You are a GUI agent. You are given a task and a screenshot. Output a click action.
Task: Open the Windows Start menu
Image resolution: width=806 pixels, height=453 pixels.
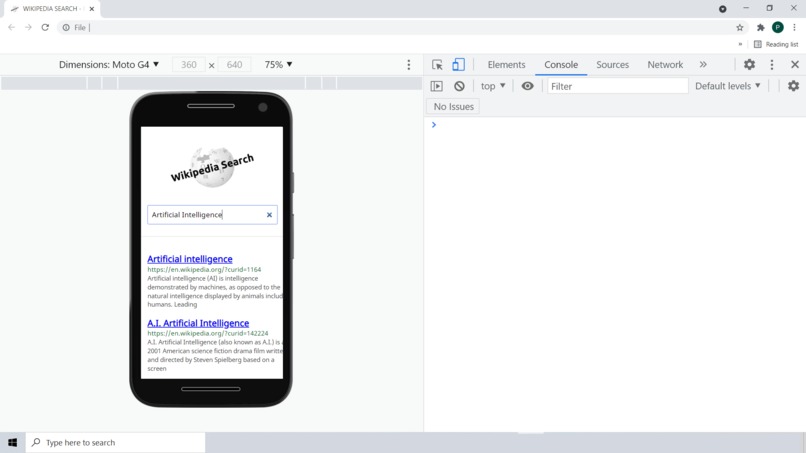point(12,442)
